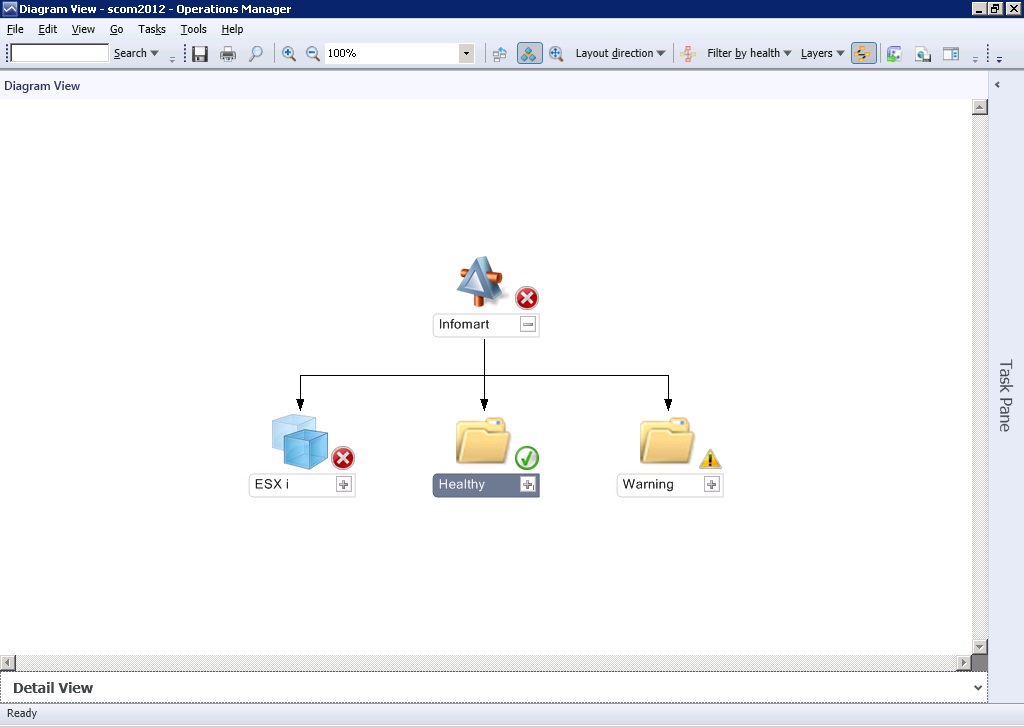This screenshot has height=728, width=1024.
Task: Click the red critical badge on Infomart
Action: (527, 298)
